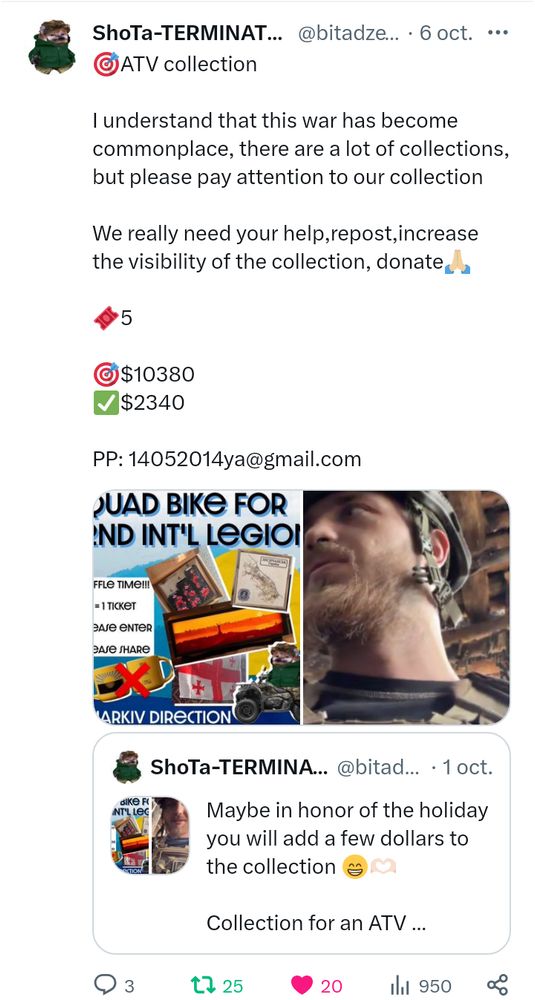Screen dimensions: 535x1000
Task: Click the reply comment bubble icon
Action: [x=104, y=985]
